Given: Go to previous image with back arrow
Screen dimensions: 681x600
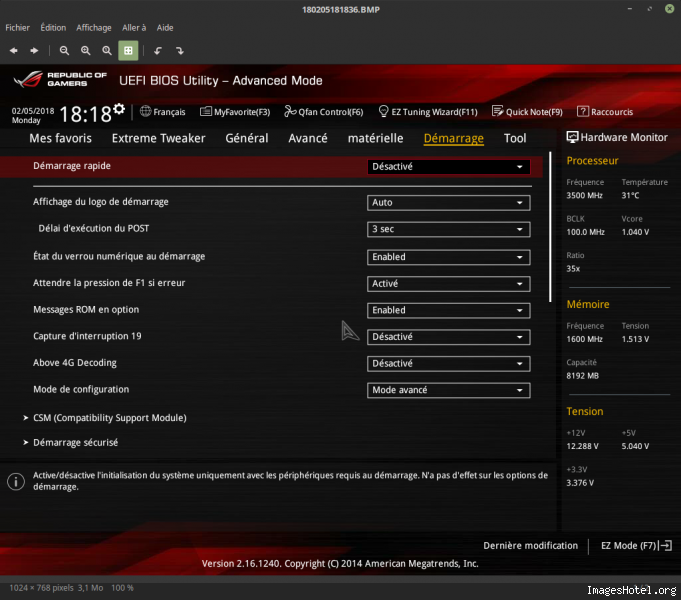Looking at the screenshot, I should 13,51.
